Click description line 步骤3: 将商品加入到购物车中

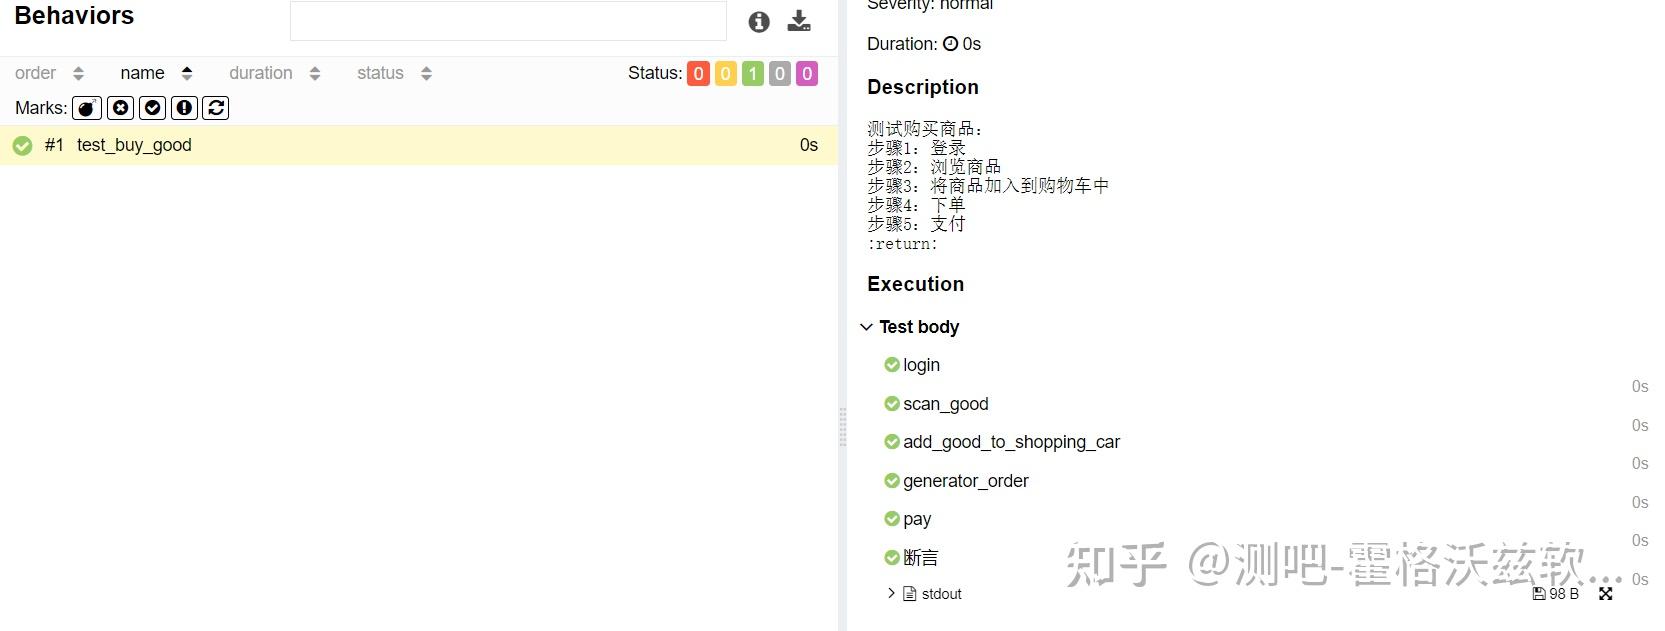click(988, 186)
